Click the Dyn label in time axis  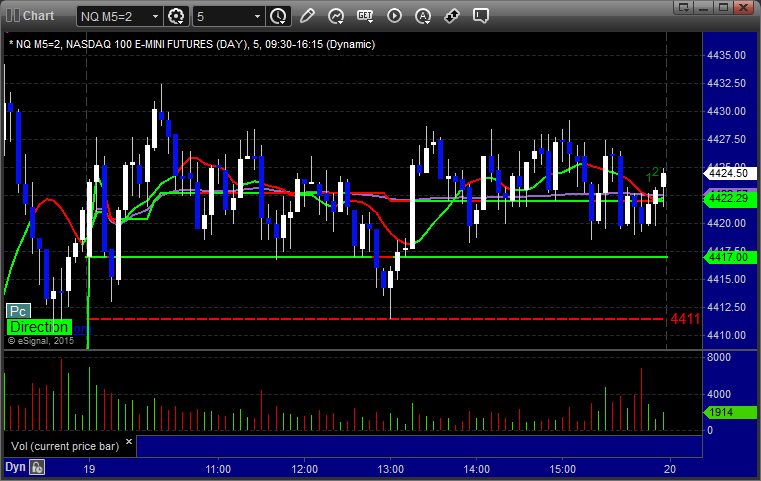coord(15,467)
